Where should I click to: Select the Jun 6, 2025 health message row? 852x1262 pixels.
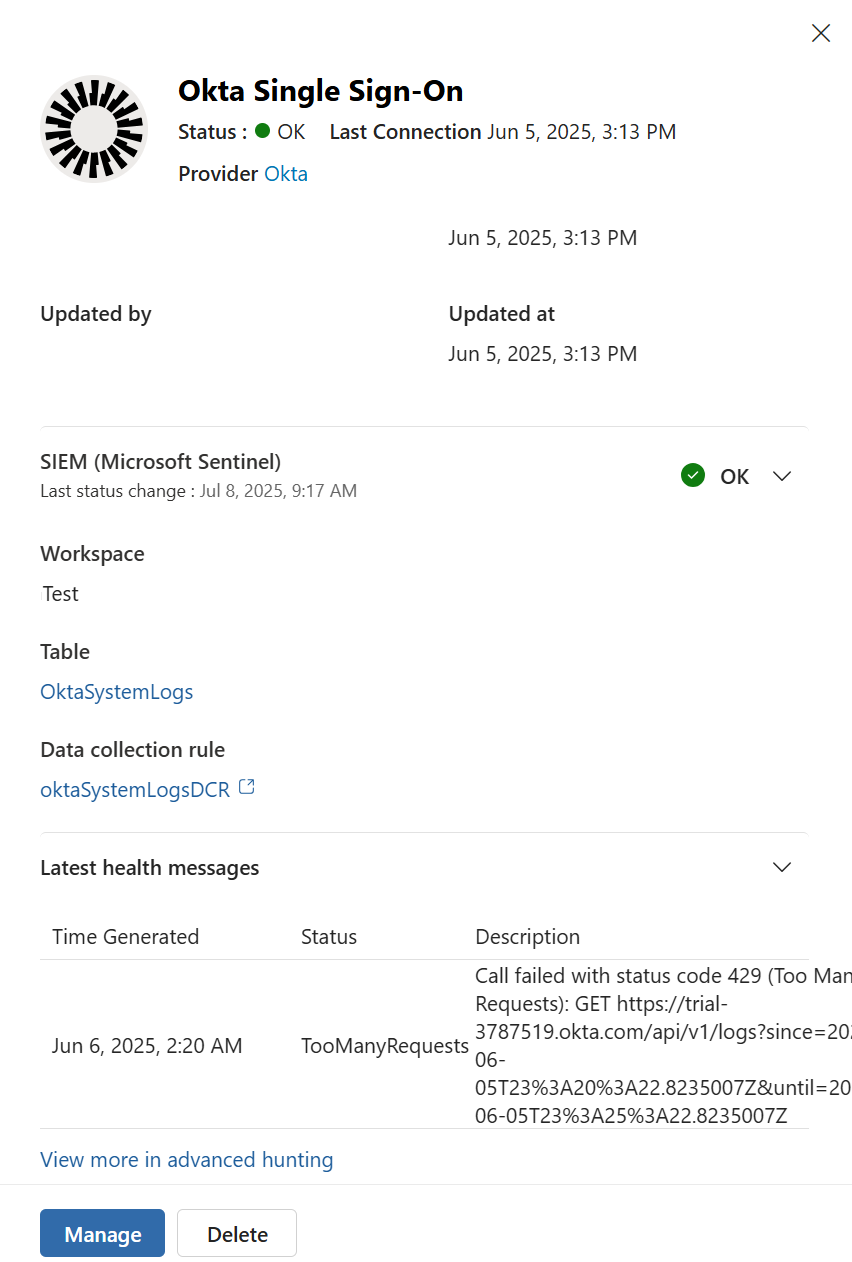[x=147, y=1046]
